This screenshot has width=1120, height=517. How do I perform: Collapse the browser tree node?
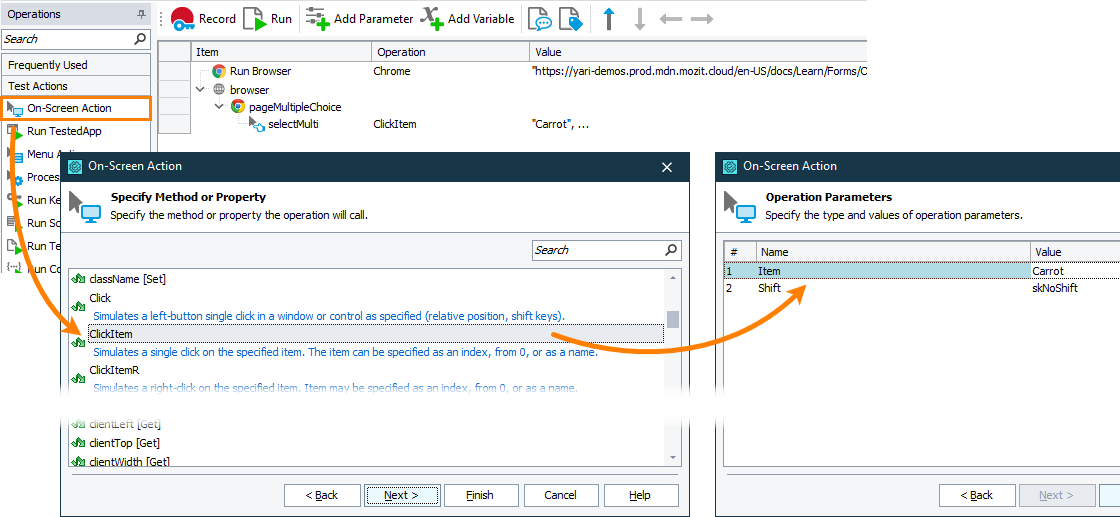click(x=201, y=90)
